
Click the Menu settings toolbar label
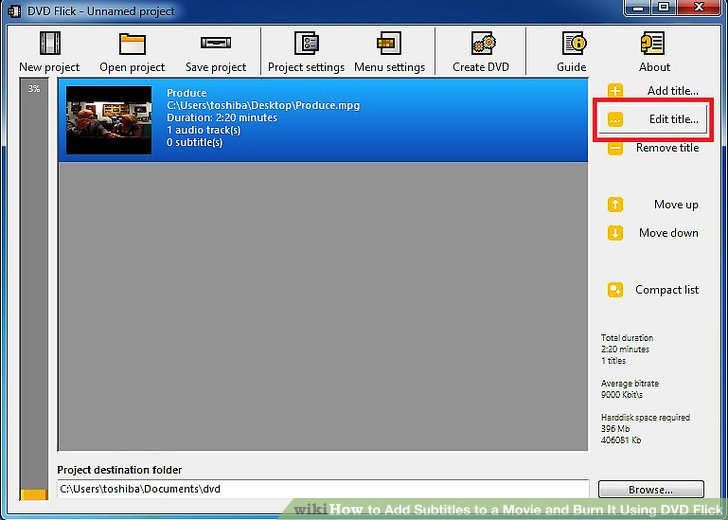coord(390,67)
